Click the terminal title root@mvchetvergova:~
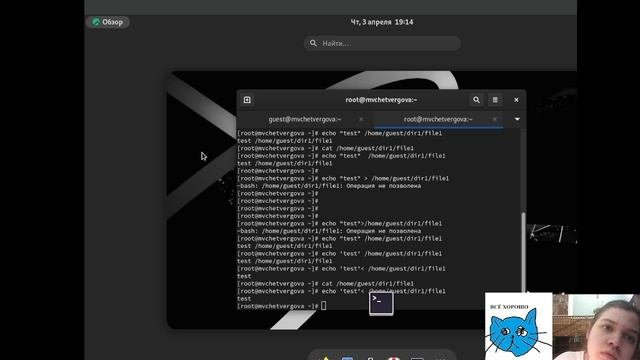Viewport: 640px width, 360px height. click(x=381, y=100)
